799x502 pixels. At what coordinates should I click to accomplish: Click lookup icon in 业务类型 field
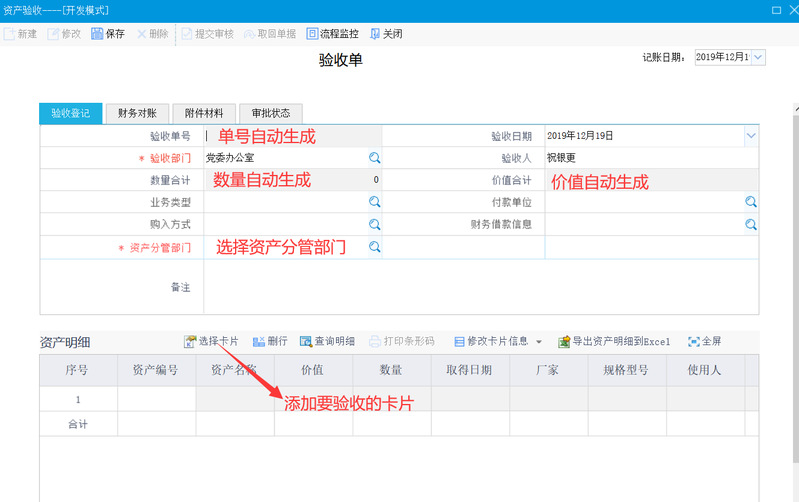[374, 202]
